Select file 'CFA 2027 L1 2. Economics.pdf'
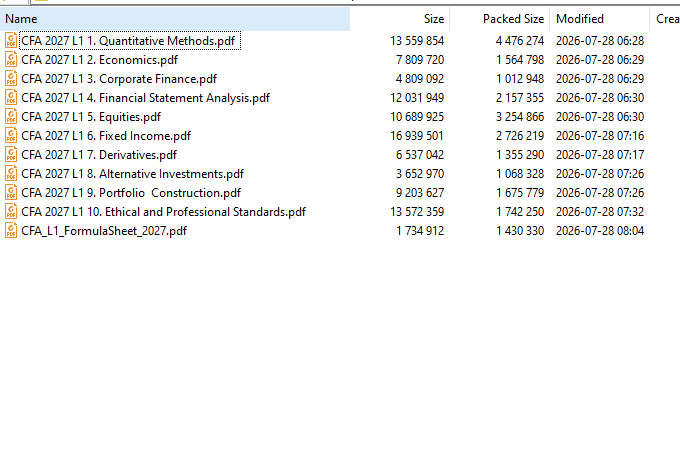The width and height of the screenshot is (680, 458). (x=99, y=60)
